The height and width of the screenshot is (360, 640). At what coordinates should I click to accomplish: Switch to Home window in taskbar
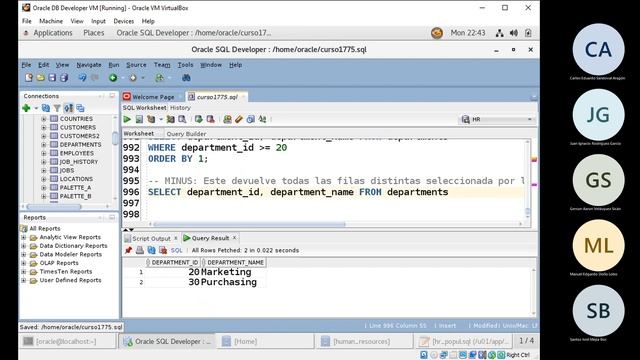[265, 341]
